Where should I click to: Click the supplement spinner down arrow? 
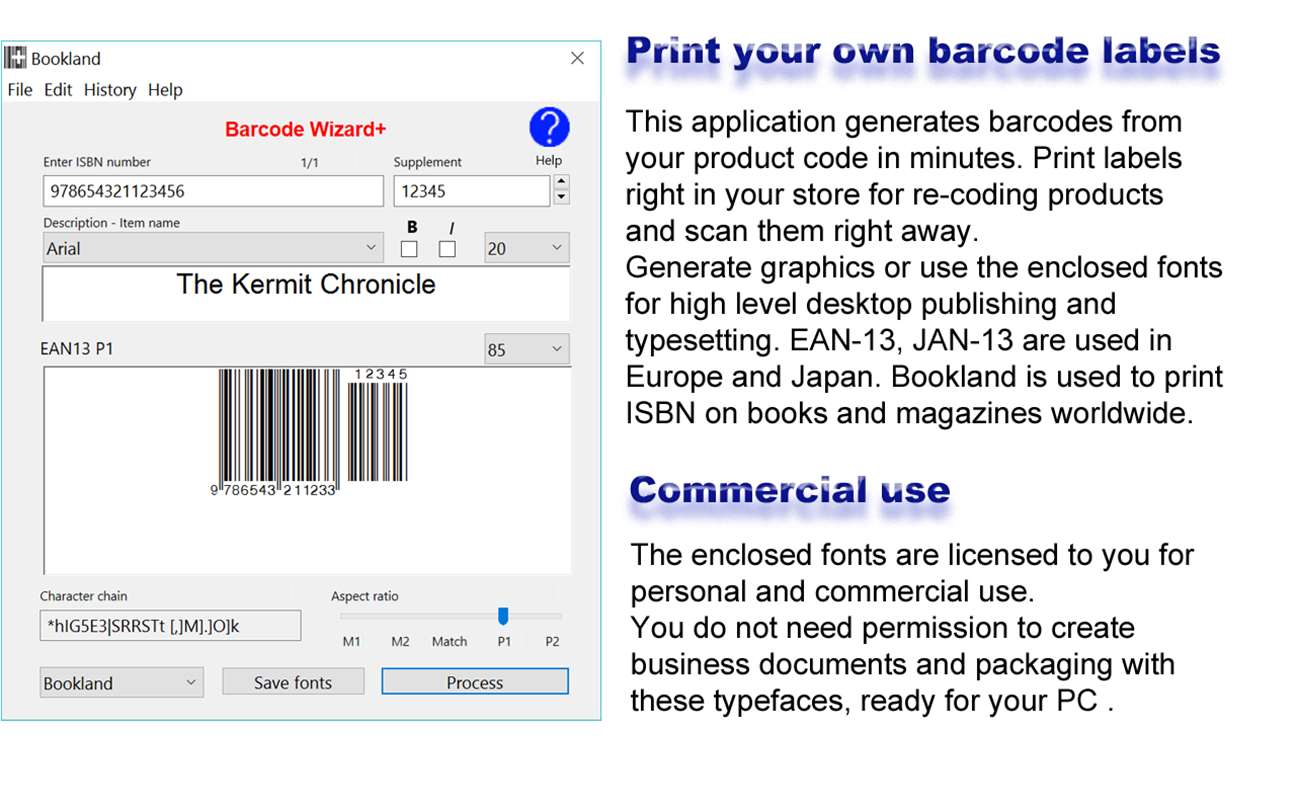pos(561,198)
